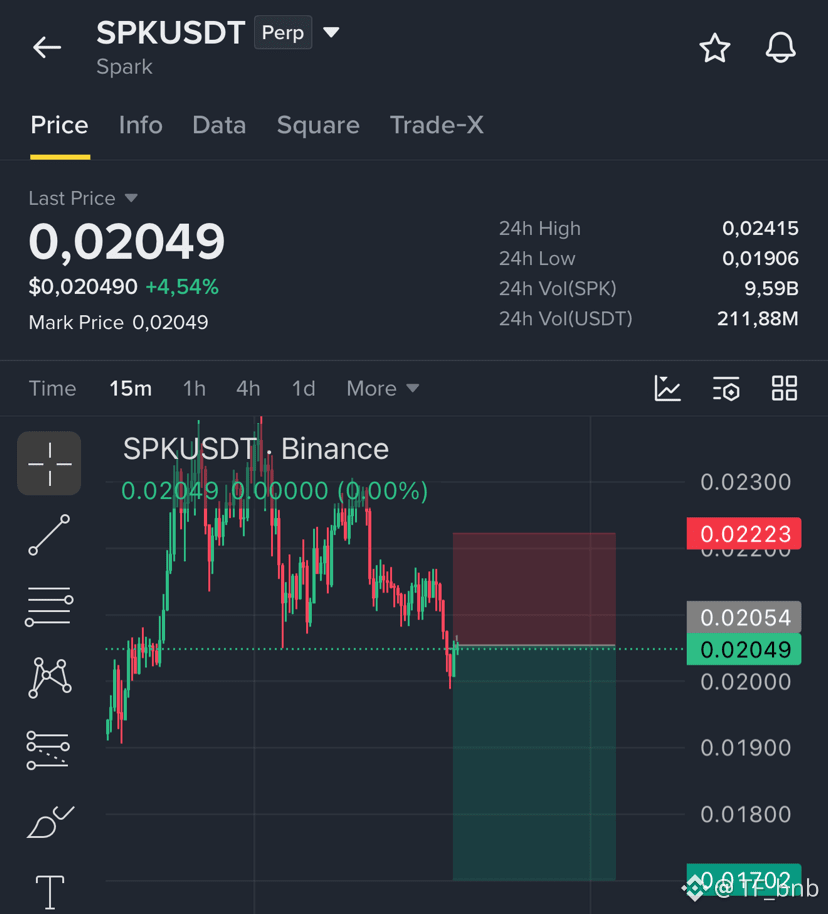
Task: Select the crosshair cursor tool
Action: (x=50, y=463)
